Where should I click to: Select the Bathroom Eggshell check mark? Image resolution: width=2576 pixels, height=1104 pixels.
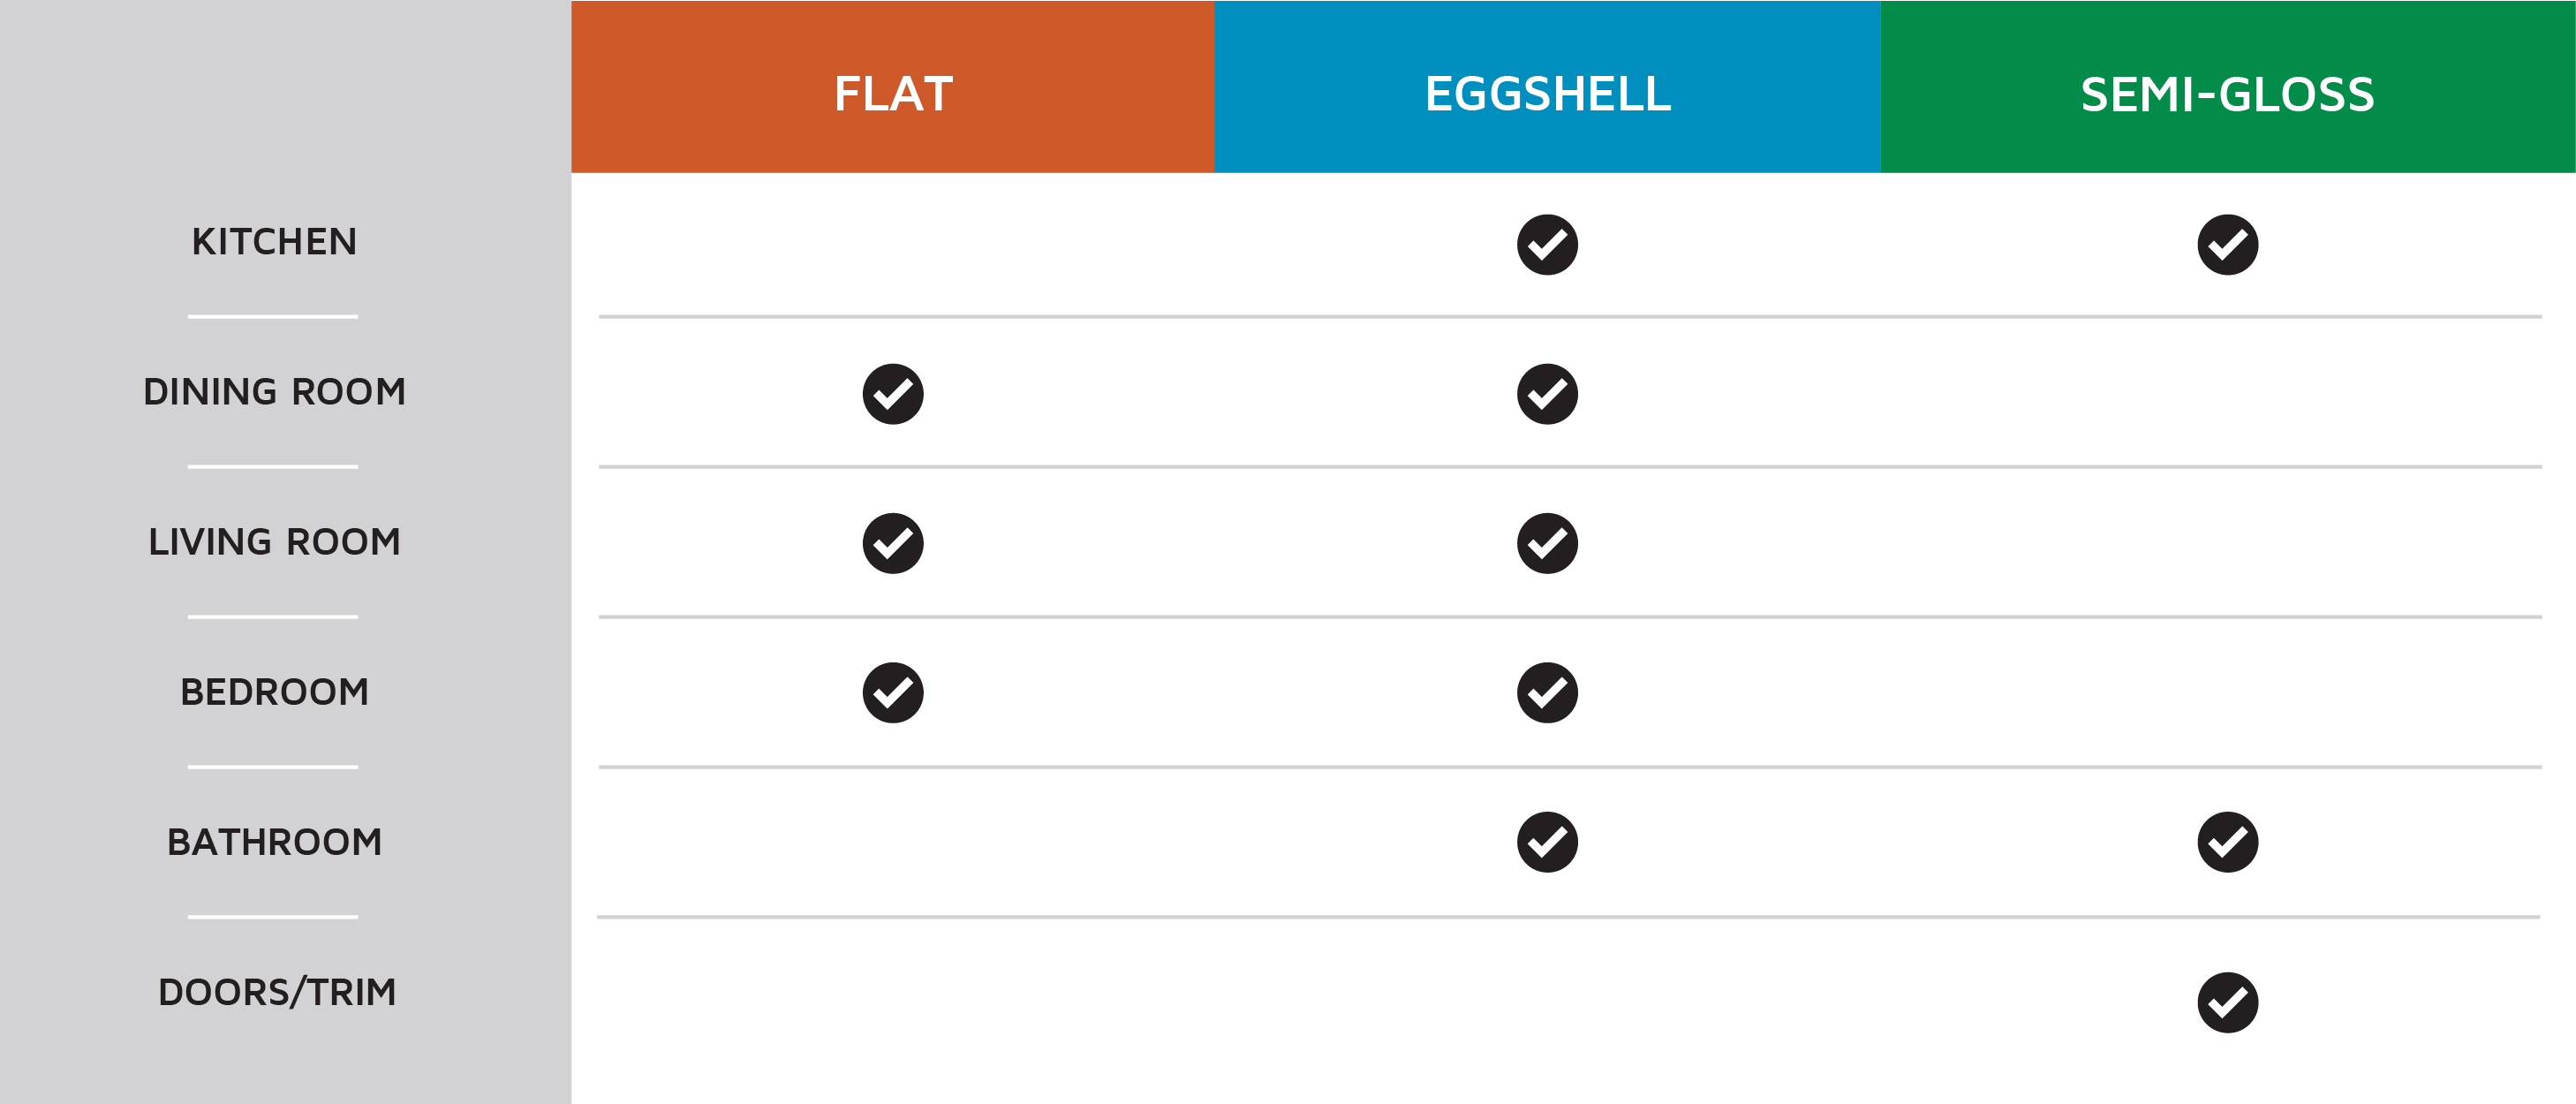(x=1547, y=842)
